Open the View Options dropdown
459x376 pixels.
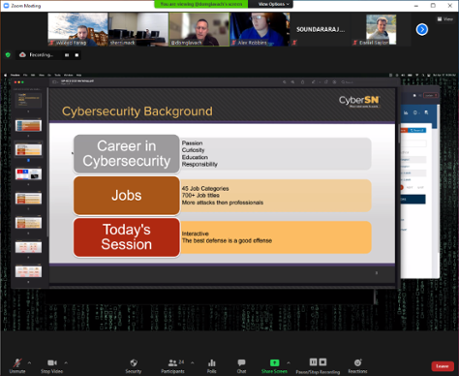(x=273, y=4)
